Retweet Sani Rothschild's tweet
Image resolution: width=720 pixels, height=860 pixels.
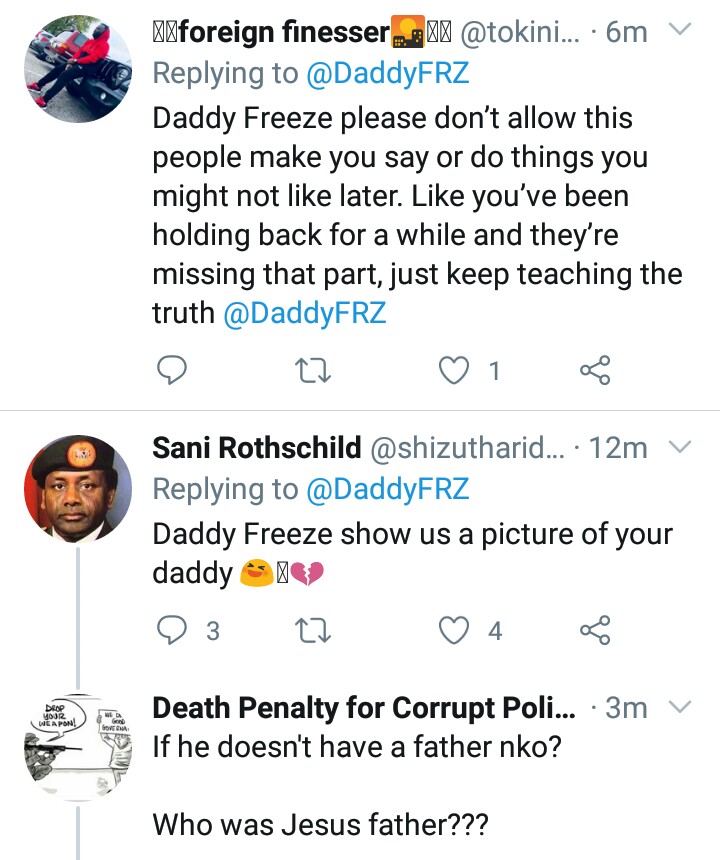[316, 630]
